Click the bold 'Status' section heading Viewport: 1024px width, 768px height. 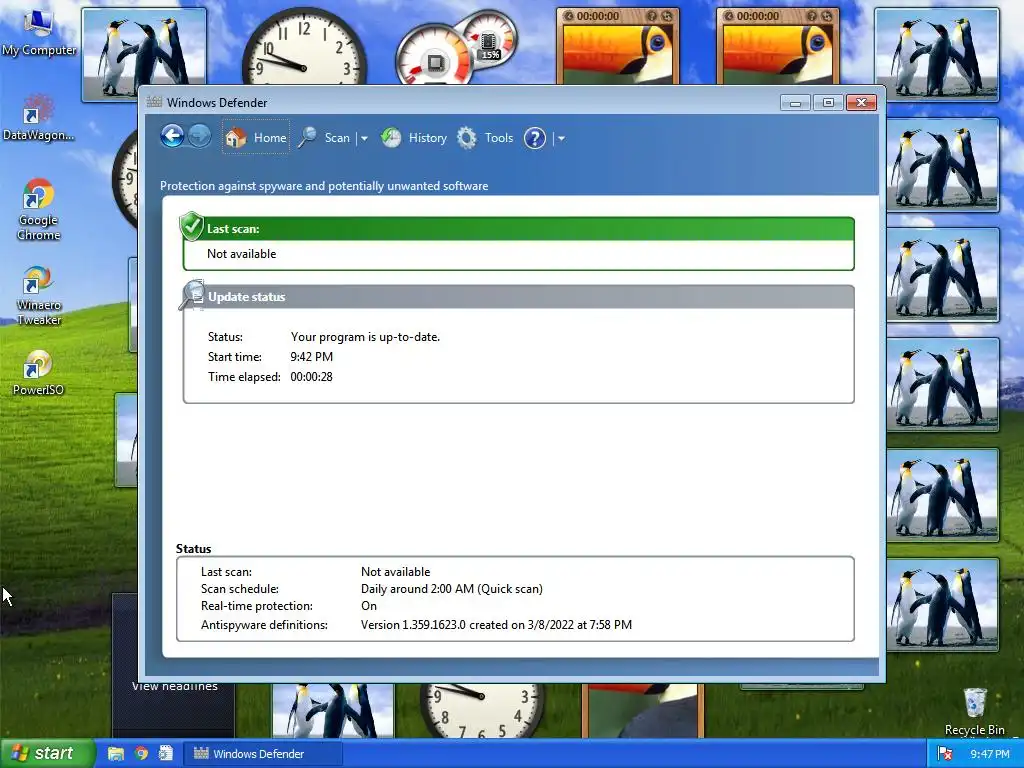tap(193, 549)
